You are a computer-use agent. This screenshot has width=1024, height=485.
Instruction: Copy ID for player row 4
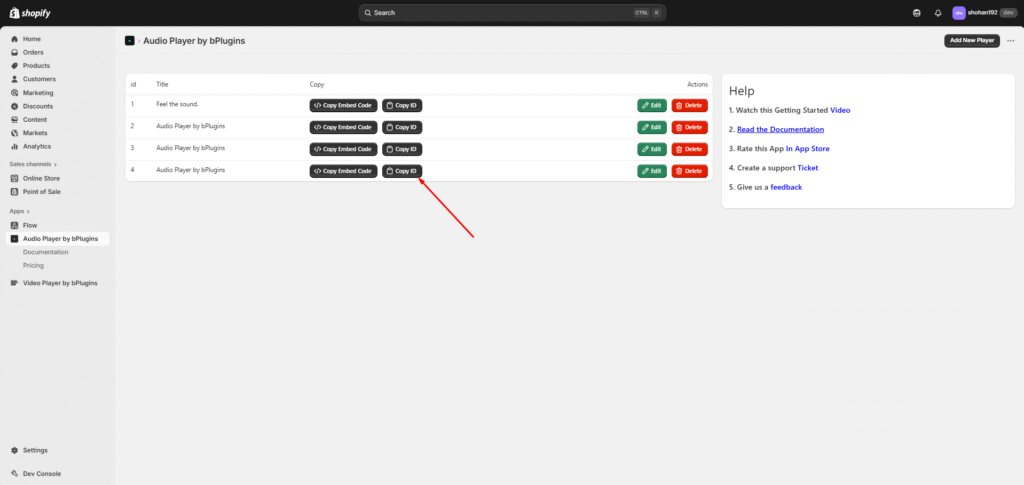(402, 171)
